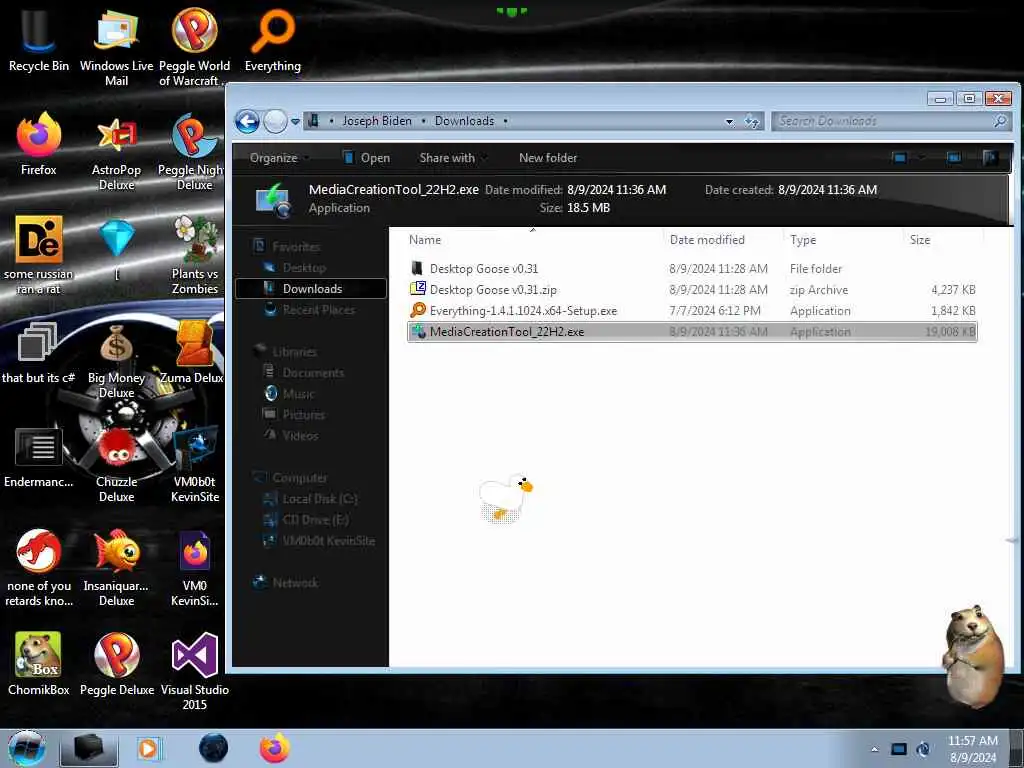
Task: Select the 'that but its c#' icon
Action: [x=38, y=353]
